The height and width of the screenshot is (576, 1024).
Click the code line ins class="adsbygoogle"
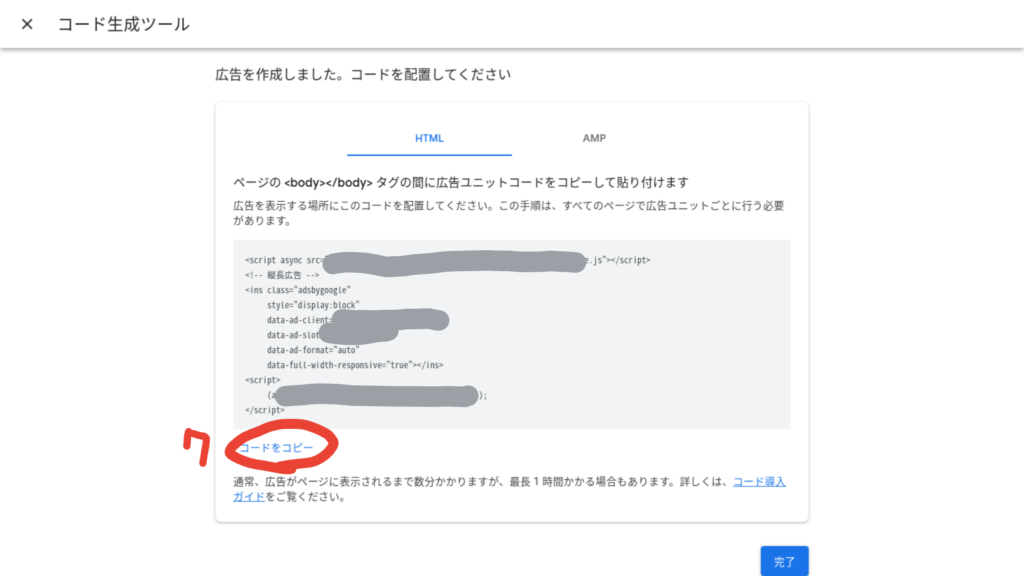pos(298,290)
